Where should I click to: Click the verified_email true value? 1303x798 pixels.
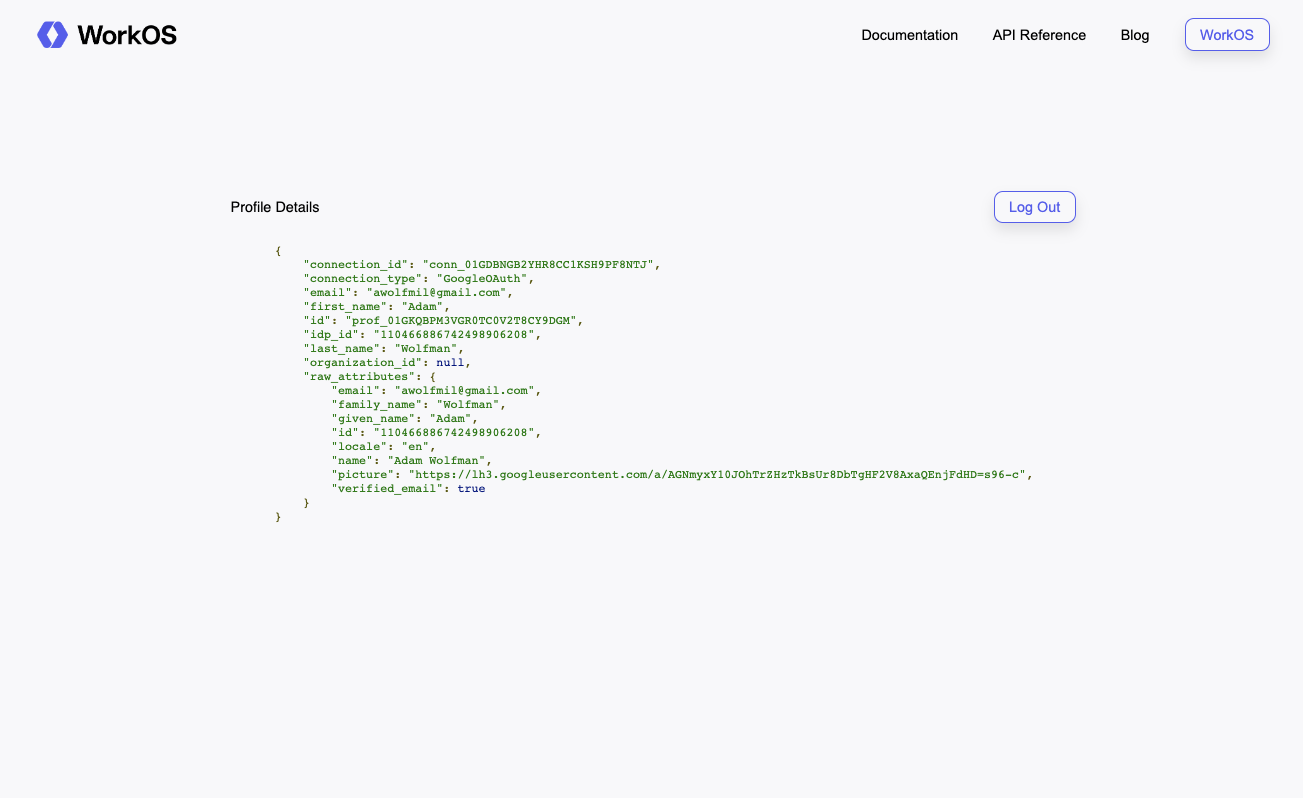click(471, 488)
